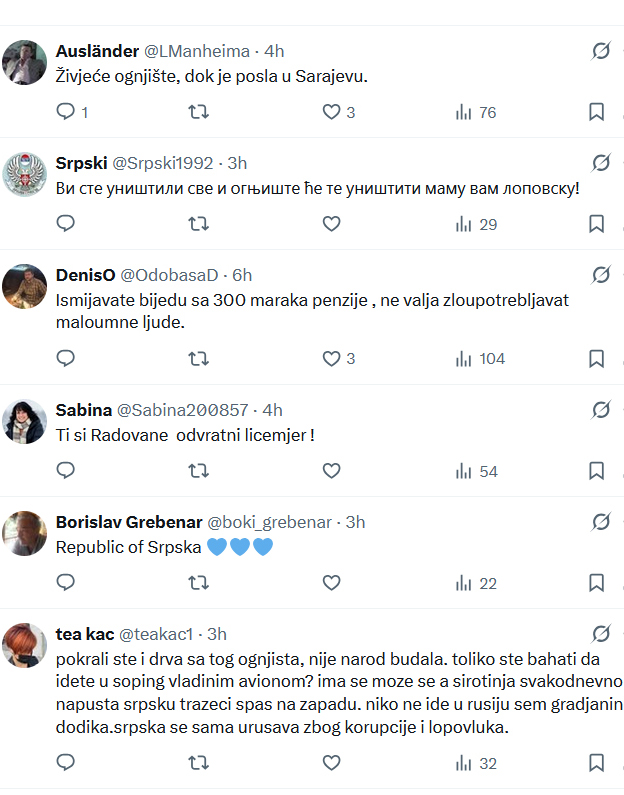Retweet the Srpski1992 tweet
This screenshot has width=624, height=795.
coord(199,224)
